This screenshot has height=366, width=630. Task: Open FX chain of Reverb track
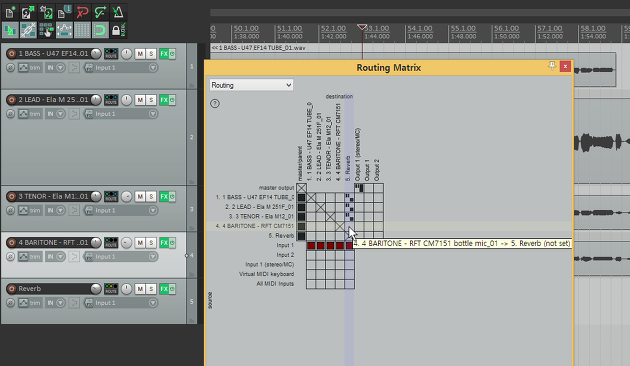[164, 288]
